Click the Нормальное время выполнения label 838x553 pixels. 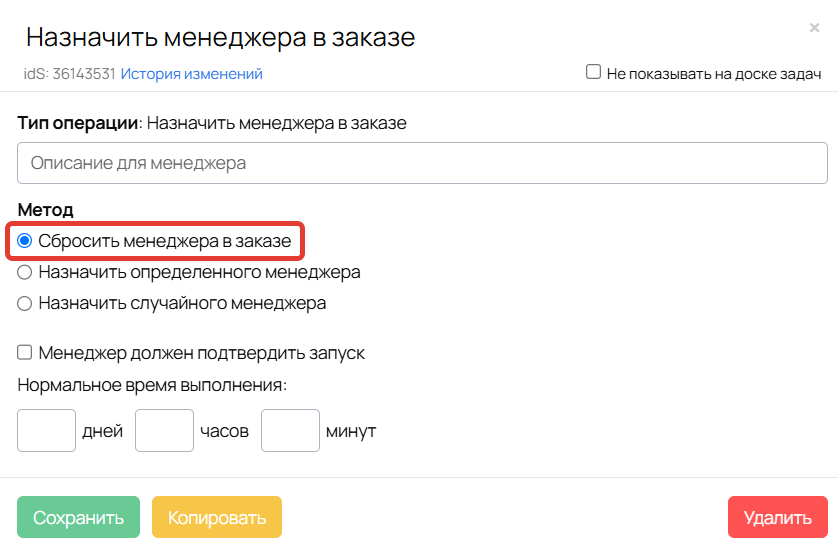tap(152, 385)
